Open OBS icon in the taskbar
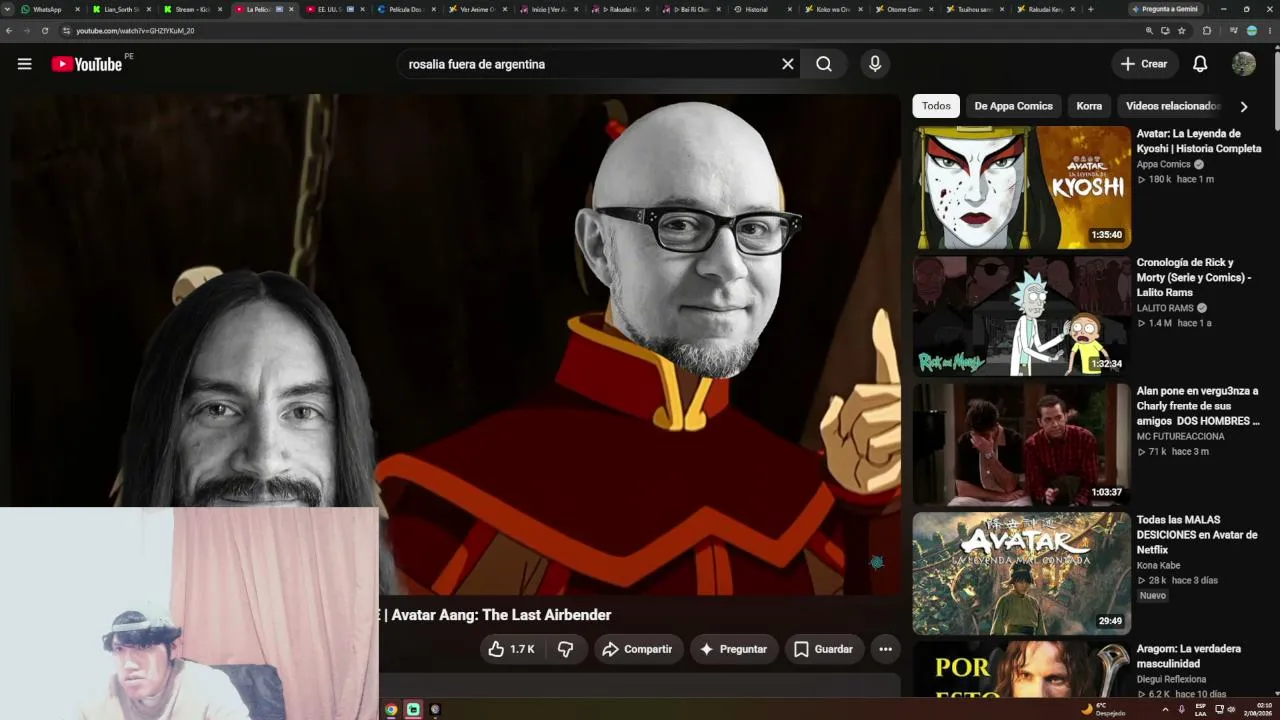The image size is (1280, 720). pyautogui.click(x=435, y=710)
